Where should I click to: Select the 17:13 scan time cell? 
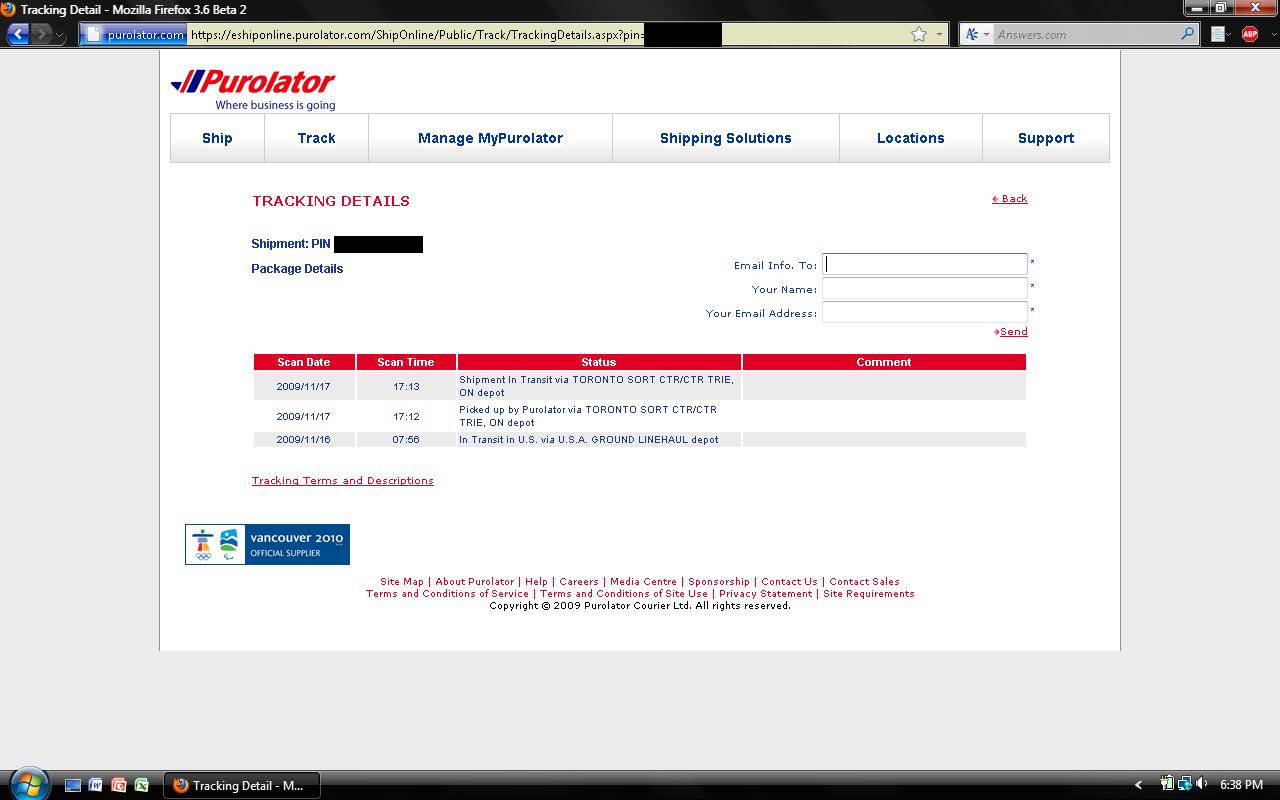pos(406,386)
